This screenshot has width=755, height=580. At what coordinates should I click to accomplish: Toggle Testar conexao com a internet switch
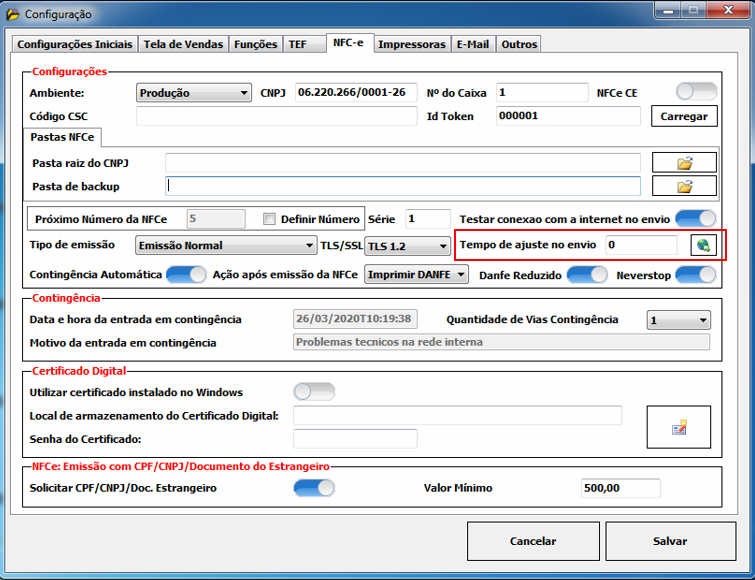[x=696, y=219]
